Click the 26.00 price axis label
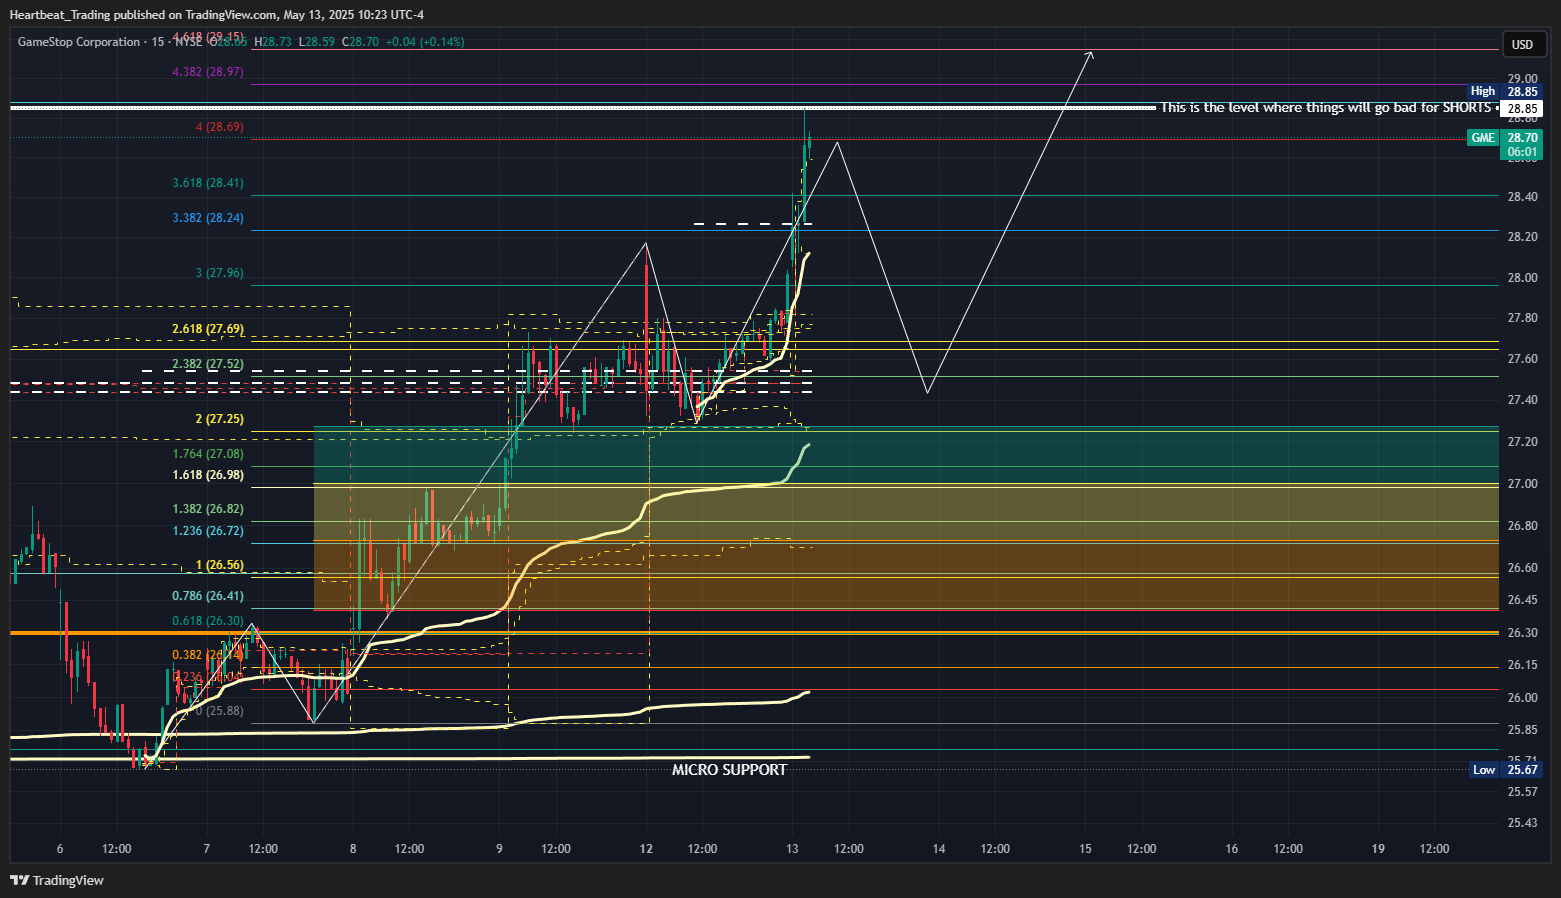 point(1523,698)
